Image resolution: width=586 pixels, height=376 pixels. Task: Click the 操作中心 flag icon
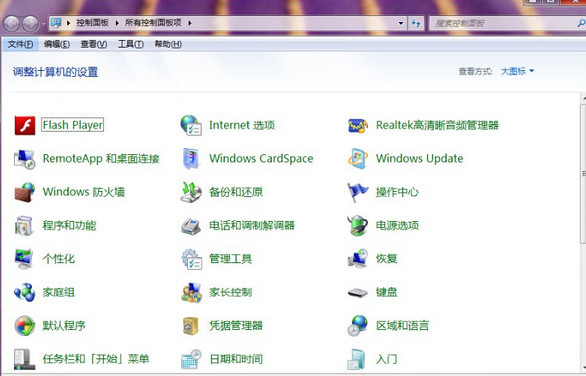358,192
